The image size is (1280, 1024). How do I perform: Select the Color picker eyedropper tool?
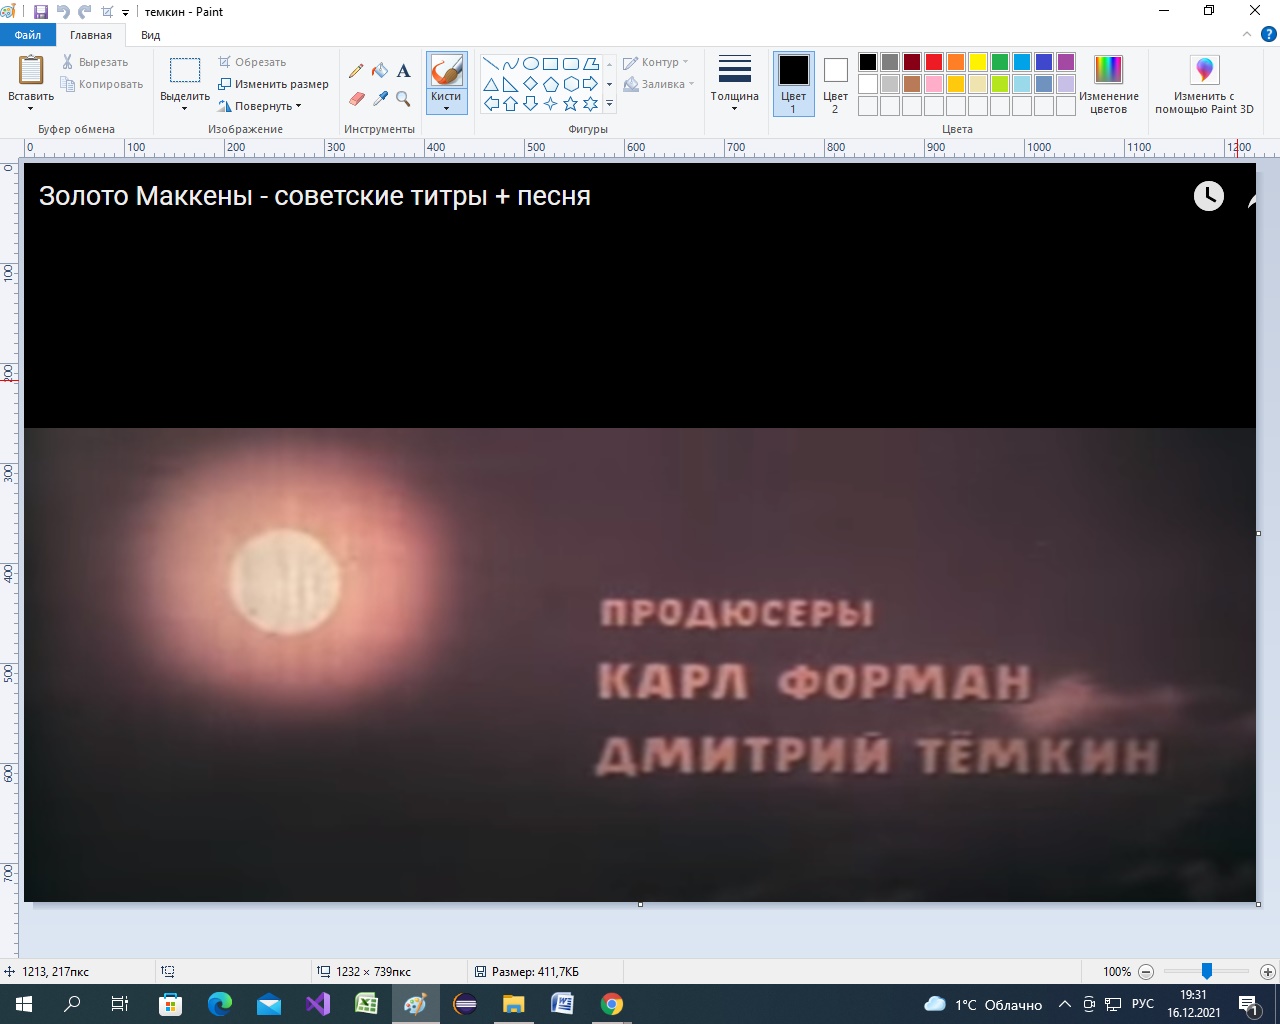point(380,99)
